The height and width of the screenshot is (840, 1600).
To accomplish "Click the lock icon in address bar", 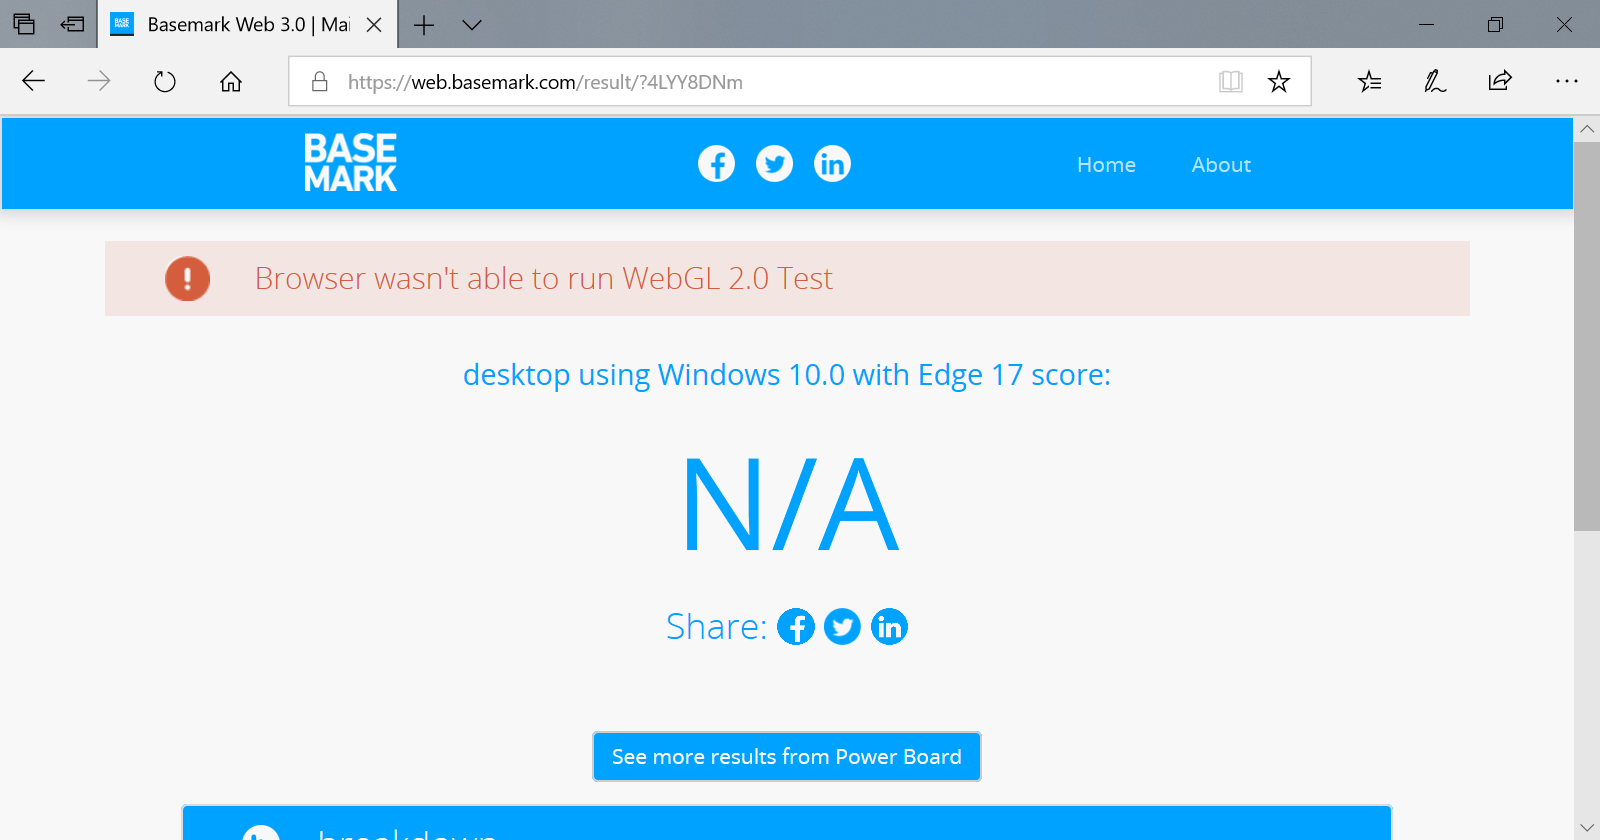I will click(320, 81).
